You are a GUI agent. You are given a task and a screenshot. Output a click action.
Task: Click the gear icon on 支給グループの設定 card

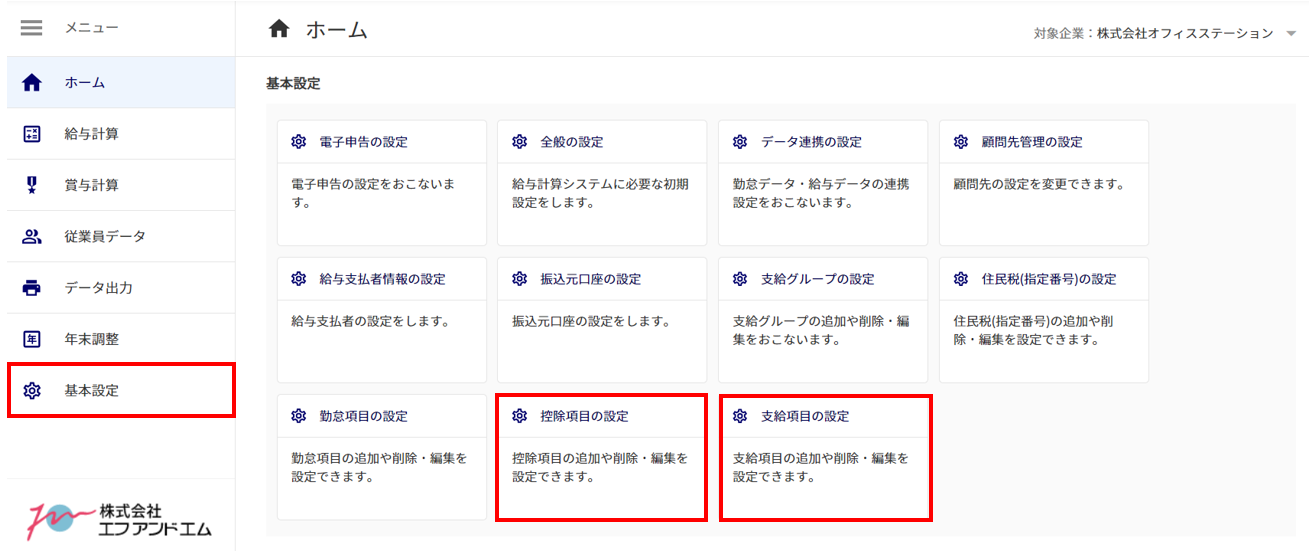[740, 279]
